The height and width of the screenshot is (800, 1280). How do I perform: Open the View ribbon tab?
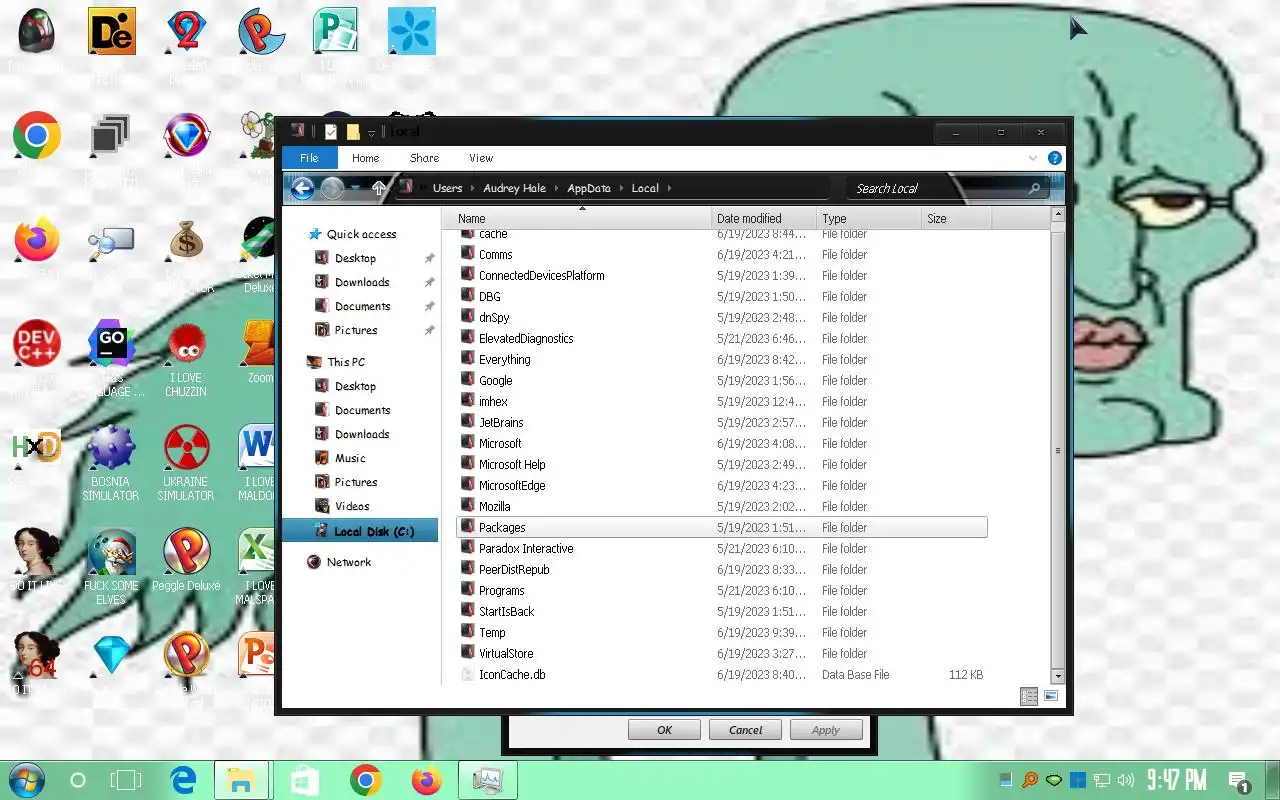coord(481,158)
